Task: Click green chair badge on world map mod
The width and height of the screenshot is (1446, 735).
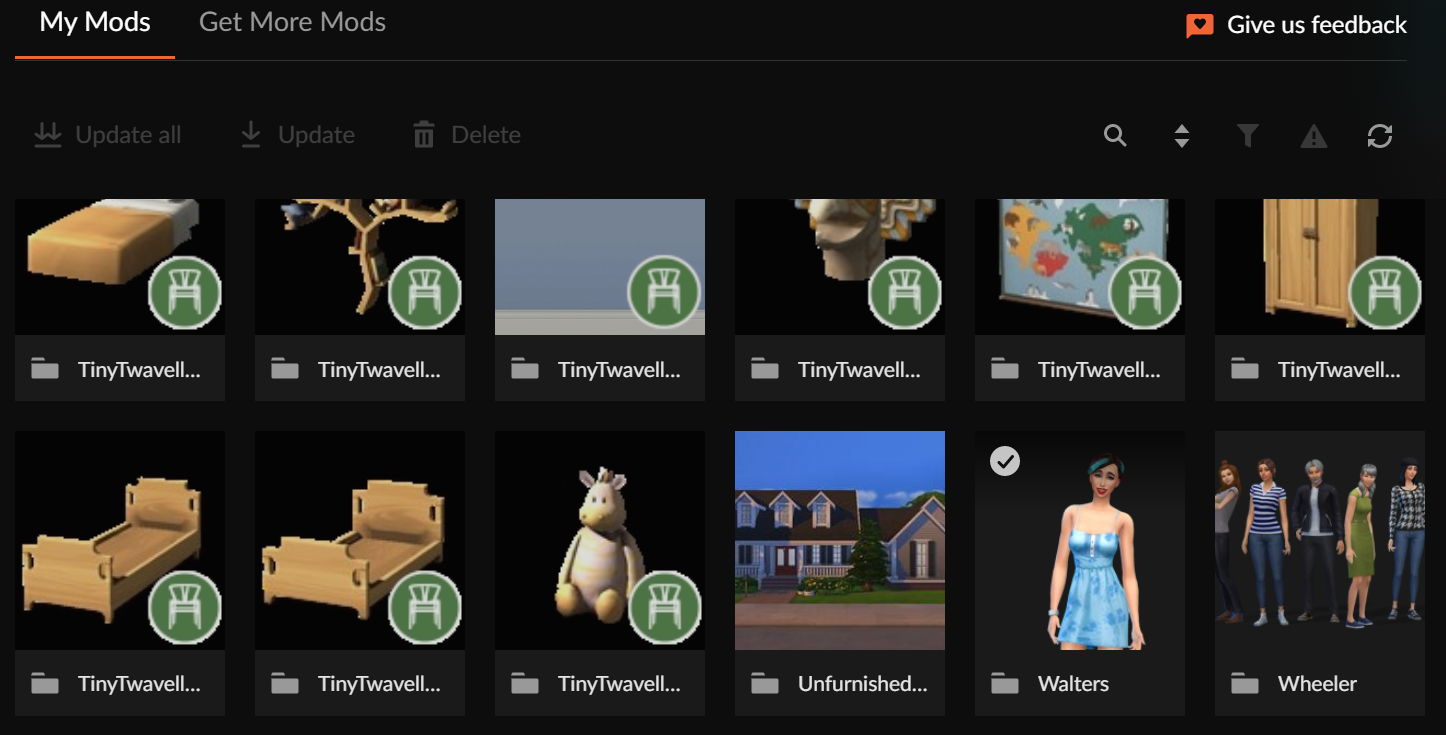Action: [x=1145, y=292]
